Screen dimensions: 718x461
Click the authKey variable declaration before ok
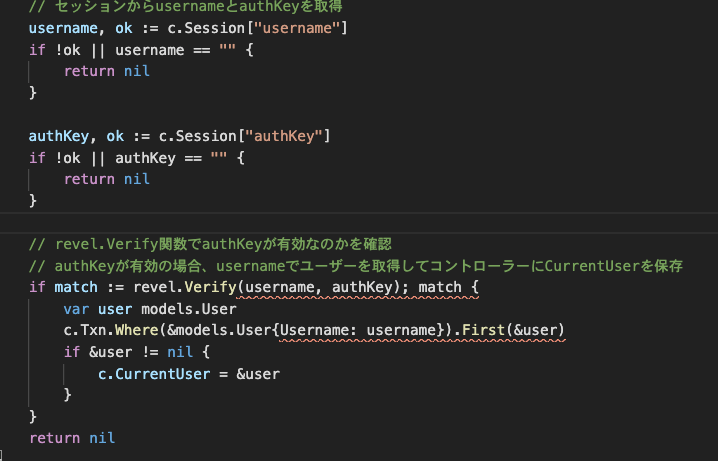(59, 135)
